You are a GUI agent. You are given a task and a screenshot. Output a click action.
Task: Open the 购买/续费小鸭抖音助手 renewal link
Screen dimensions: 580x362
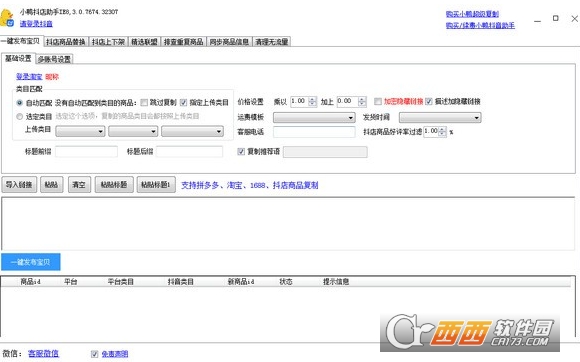click(x=480, y=25)
